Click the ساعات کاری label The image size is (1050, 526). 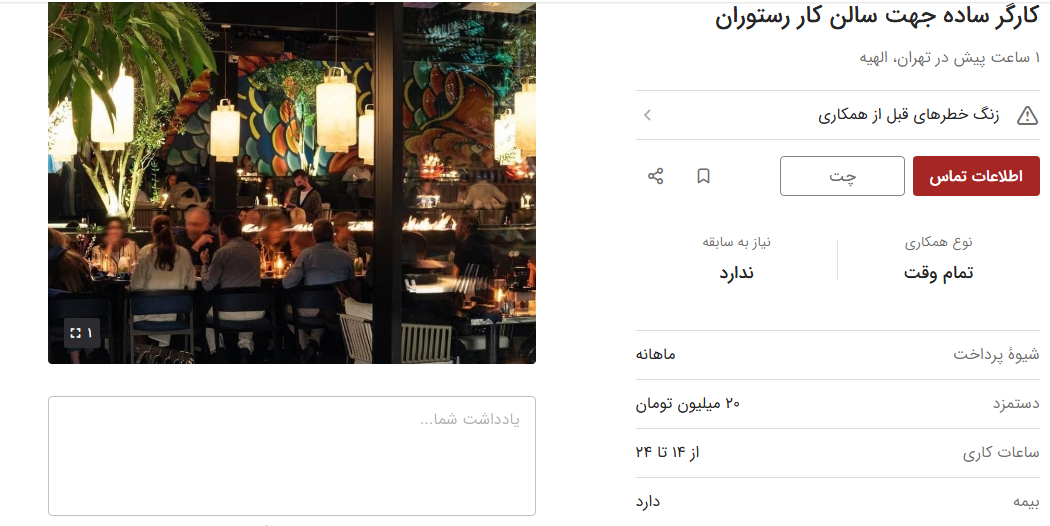[1001, 453]
